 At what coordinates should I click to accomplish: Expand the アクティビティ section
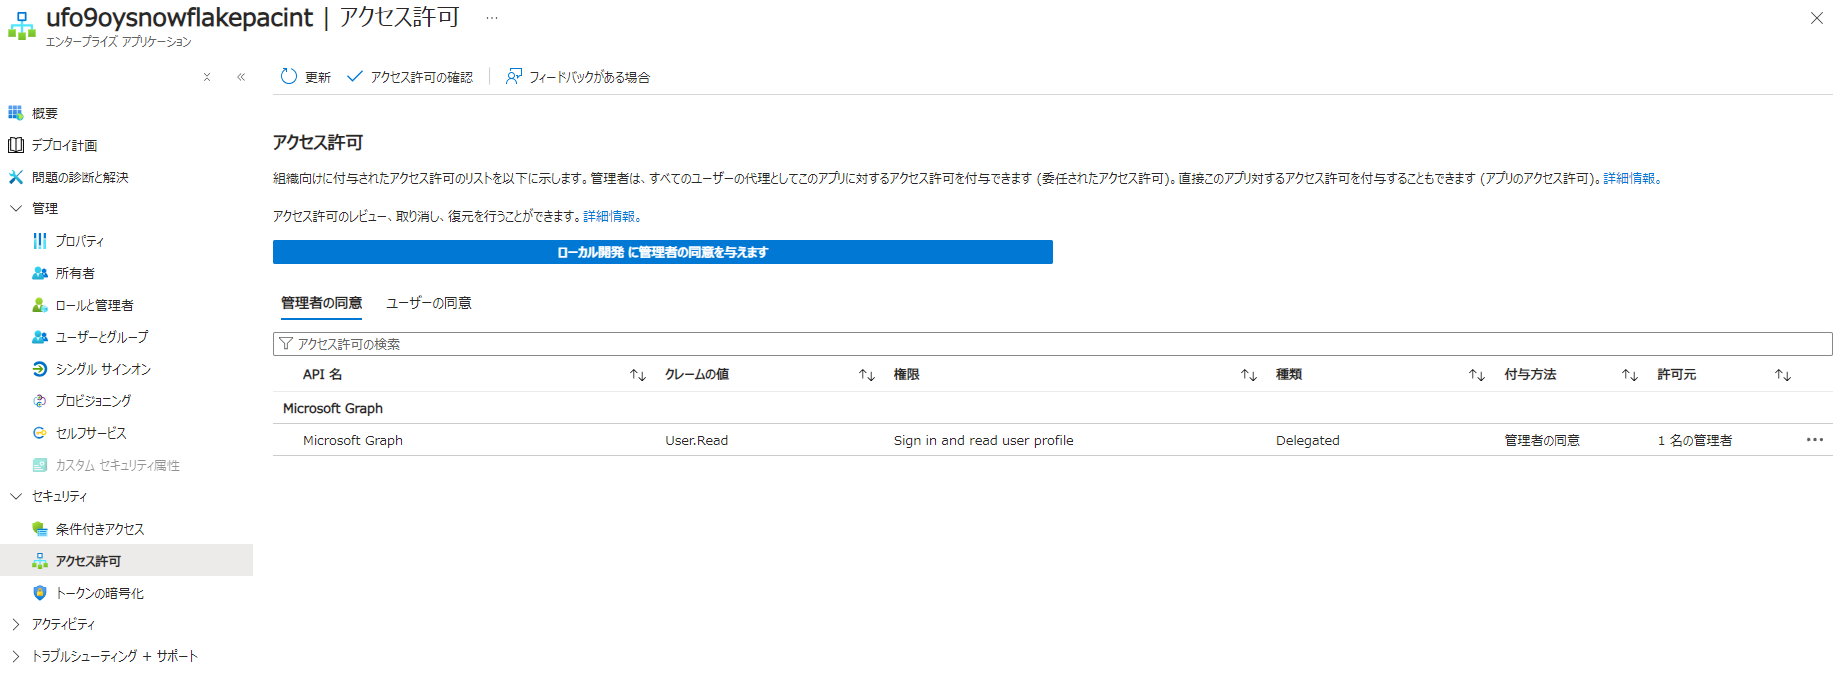[x=16, y=624]
